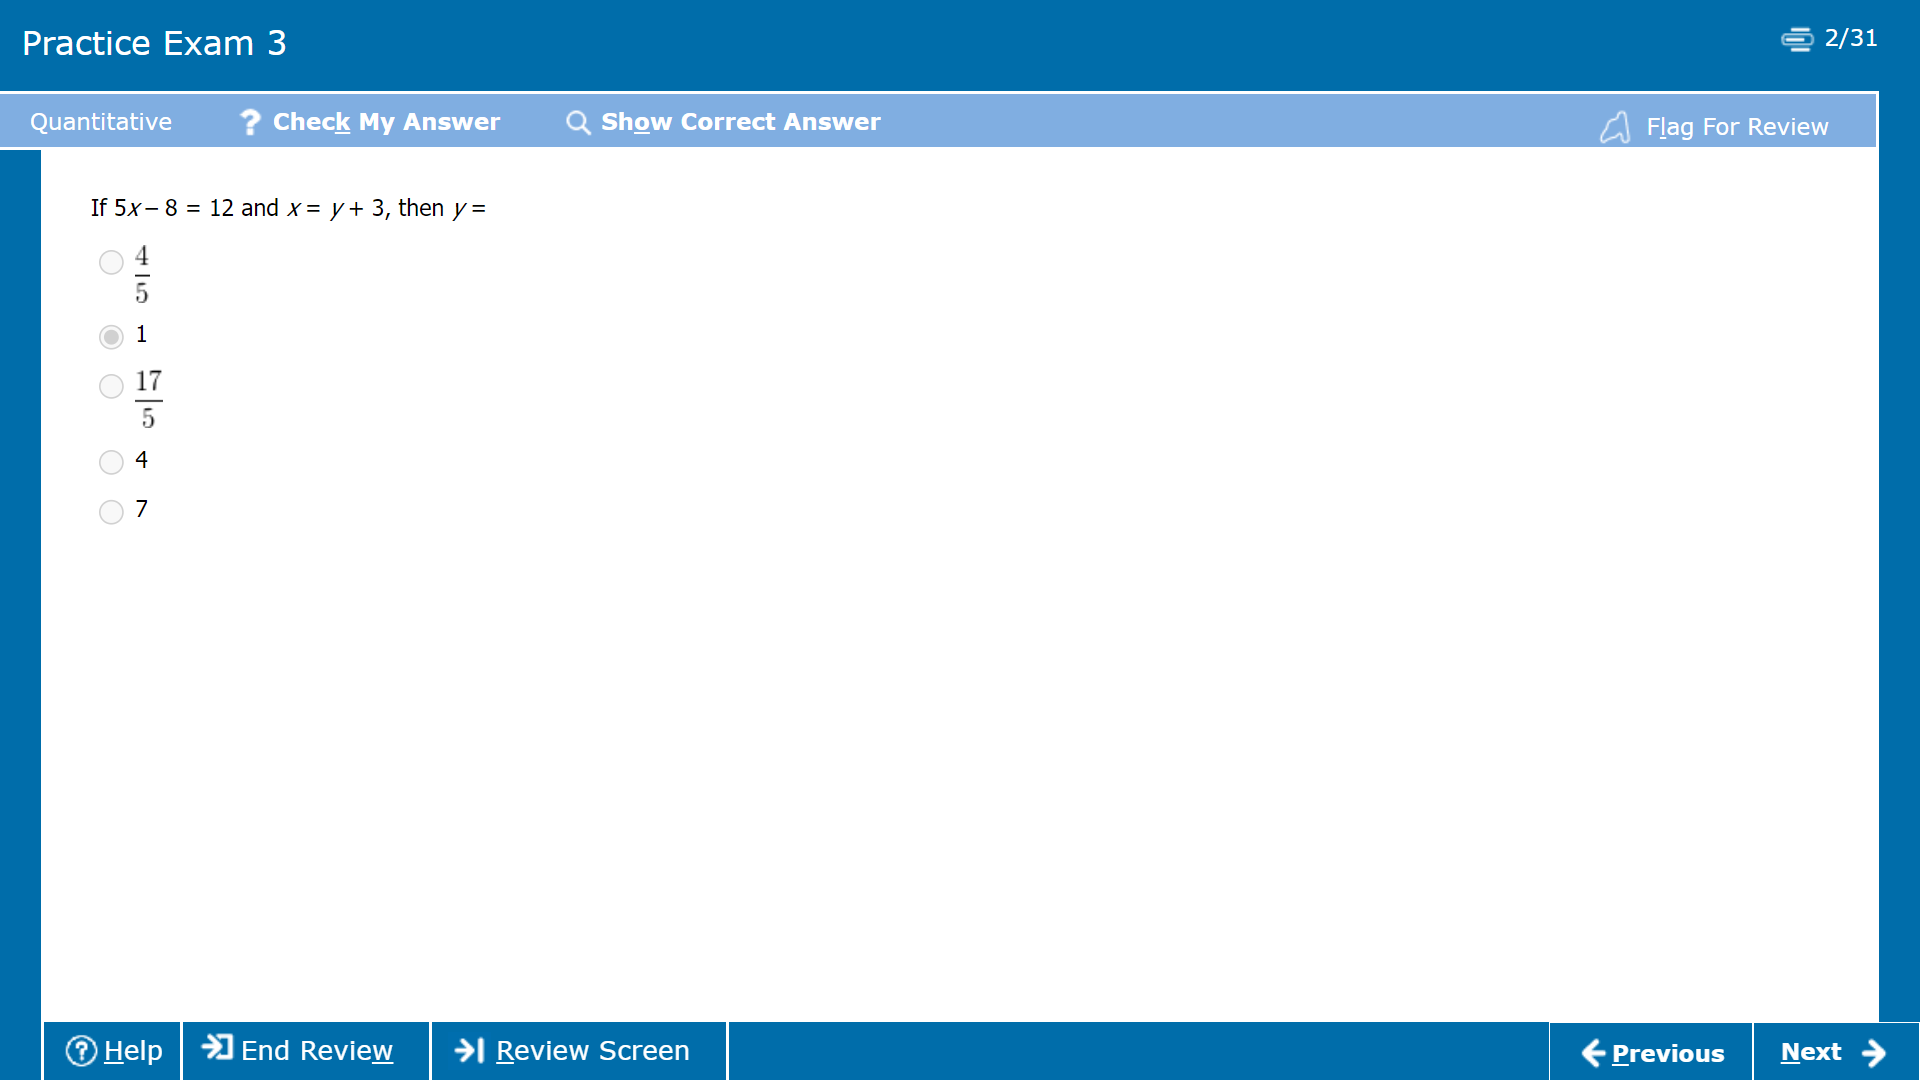
Task: Click Show Correct Answer text
Action: tap(740, 122)
